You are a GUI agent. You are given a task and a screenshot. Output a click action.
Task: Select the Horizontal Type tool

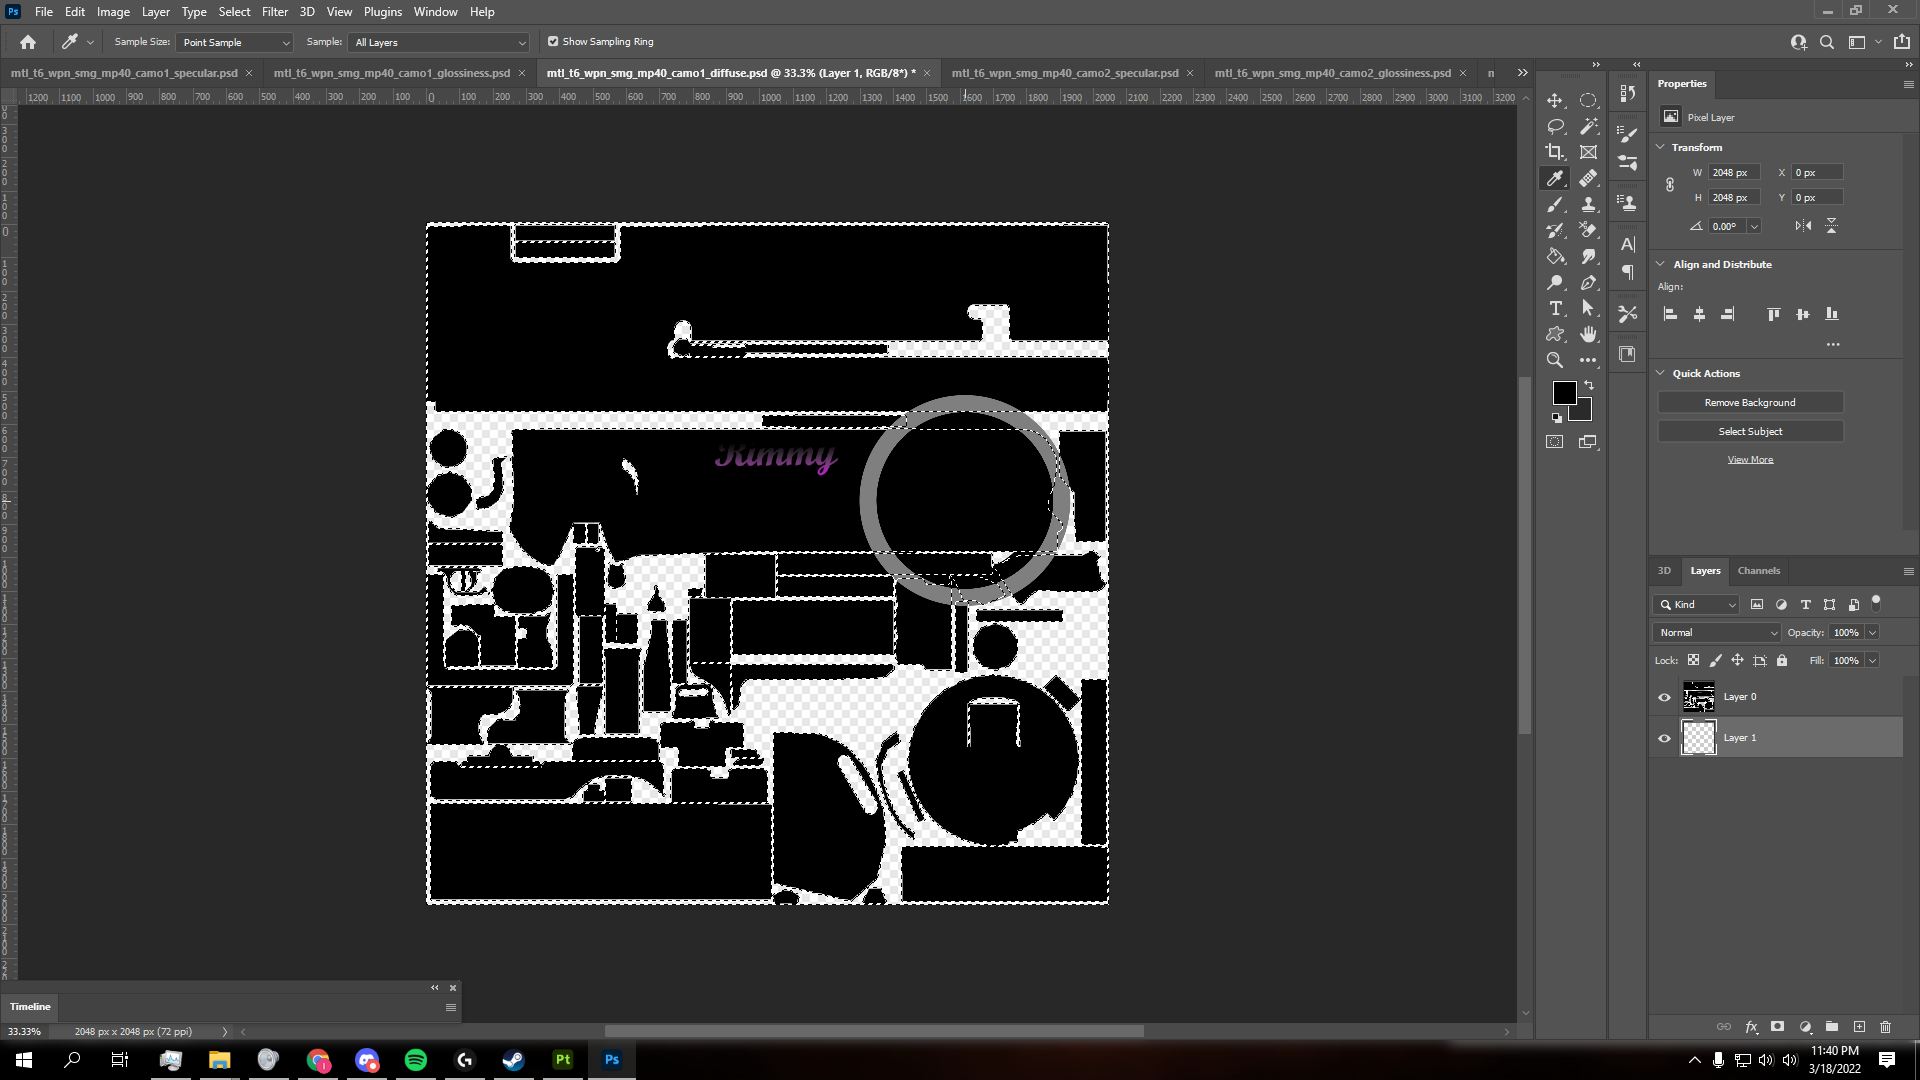(x=1555, y=308)
